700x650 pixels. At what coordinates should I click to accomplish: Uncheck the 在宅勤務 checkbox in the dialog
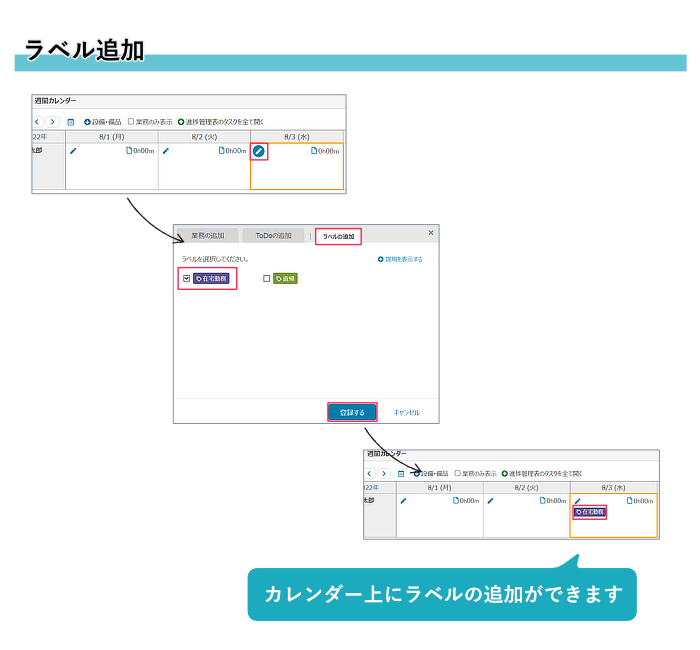click(x=186, y=279)
